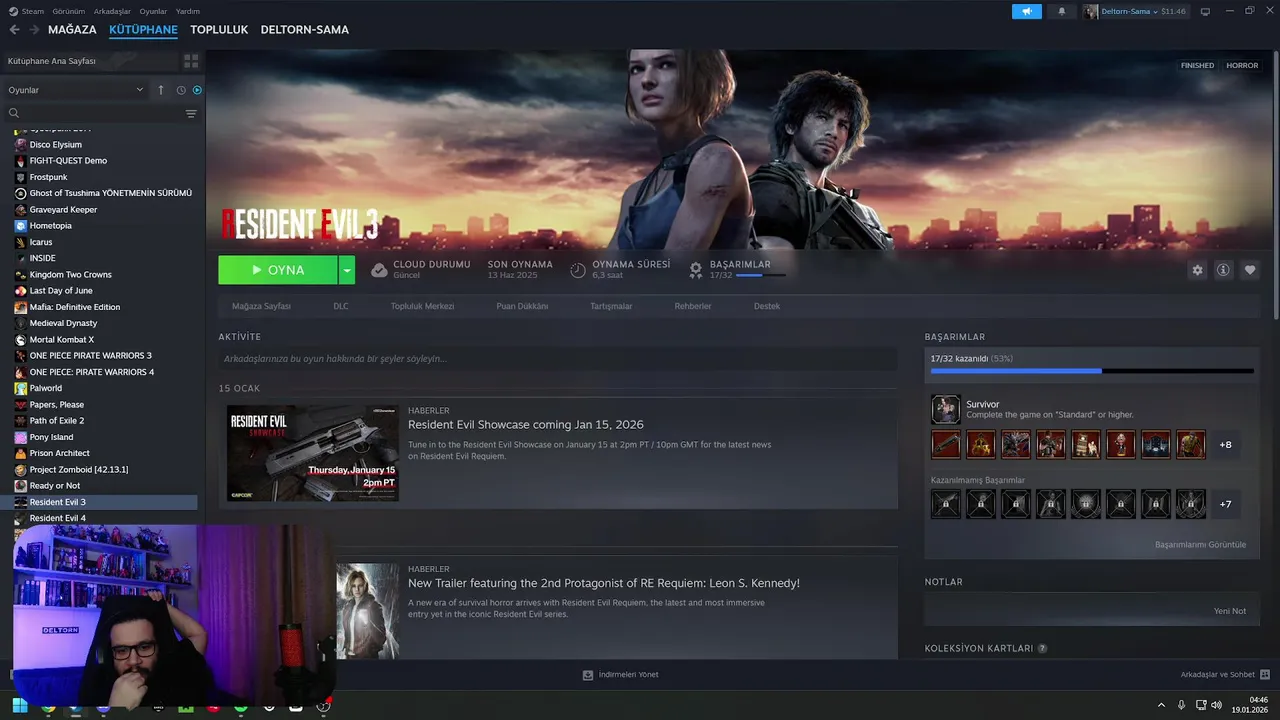Open the Arkadaşlar menu
The width and height of the screenshot is (1280, 720).
pos(112,11)
